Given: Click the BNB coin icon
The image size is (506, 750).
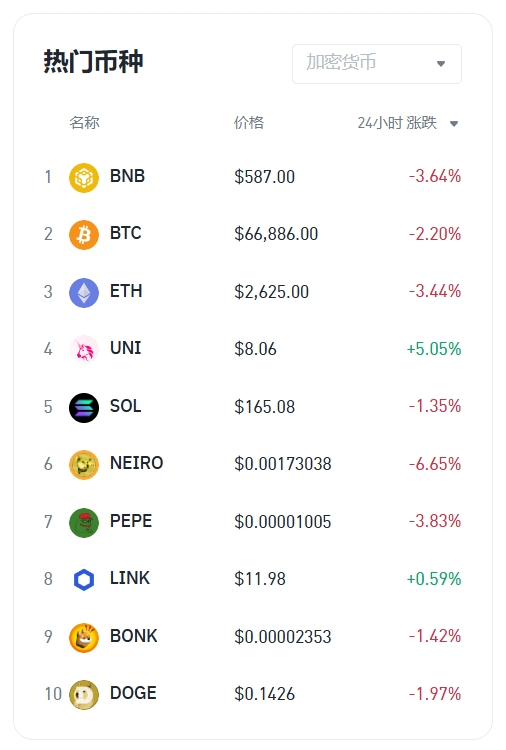Looking at the screenshot, I should pos(84,177).
